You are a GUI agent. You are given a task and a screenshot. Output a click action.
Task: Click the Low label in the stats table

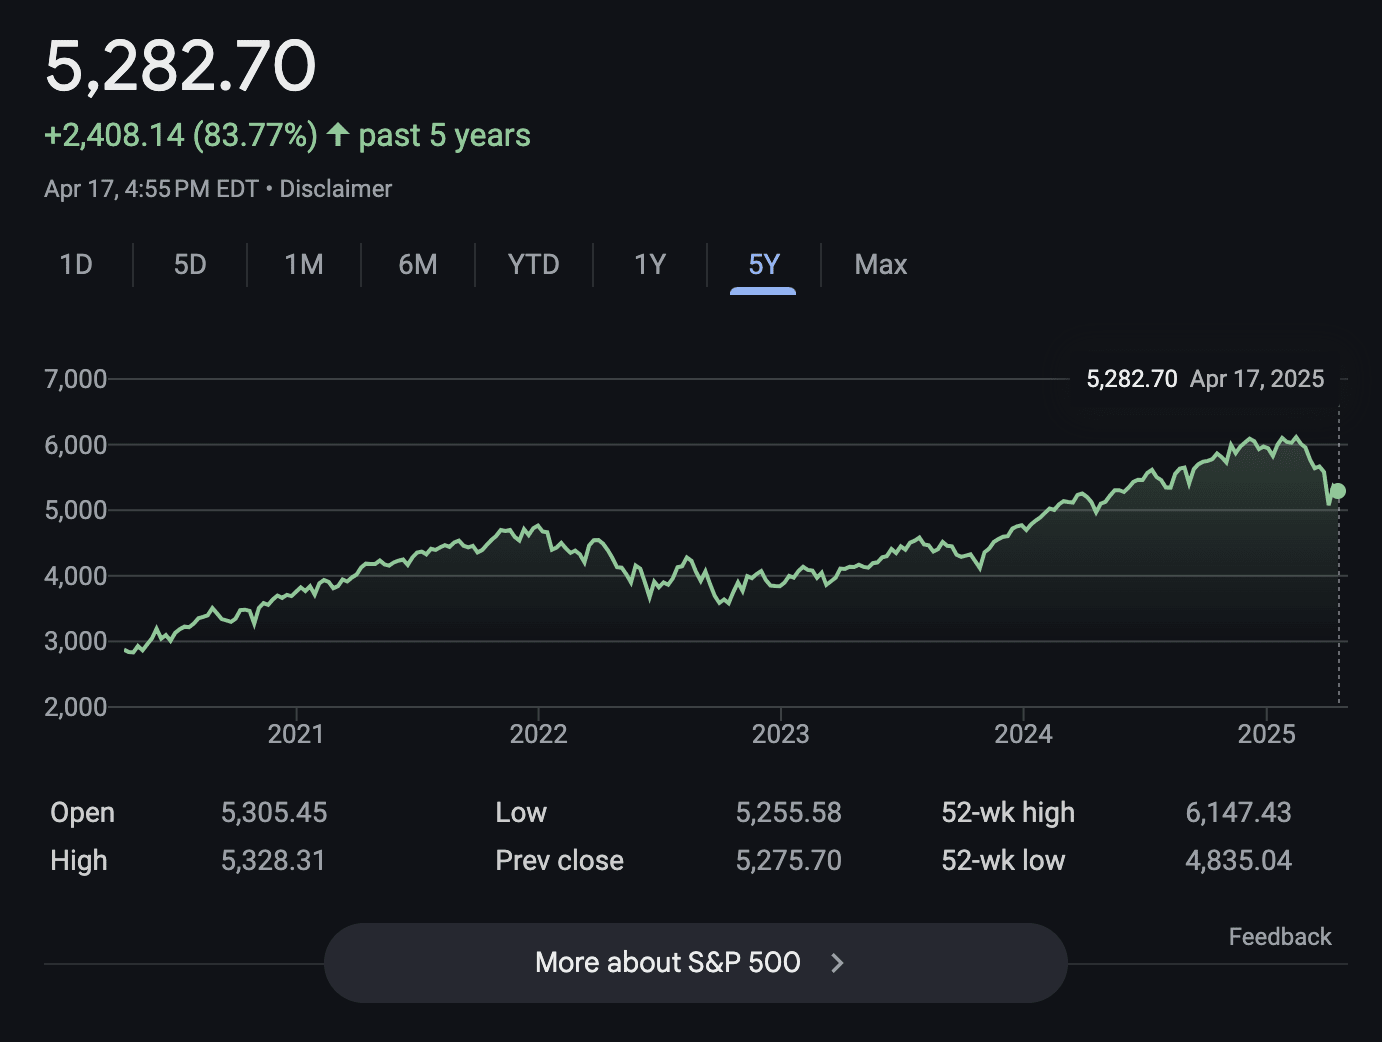coord(521,813)
